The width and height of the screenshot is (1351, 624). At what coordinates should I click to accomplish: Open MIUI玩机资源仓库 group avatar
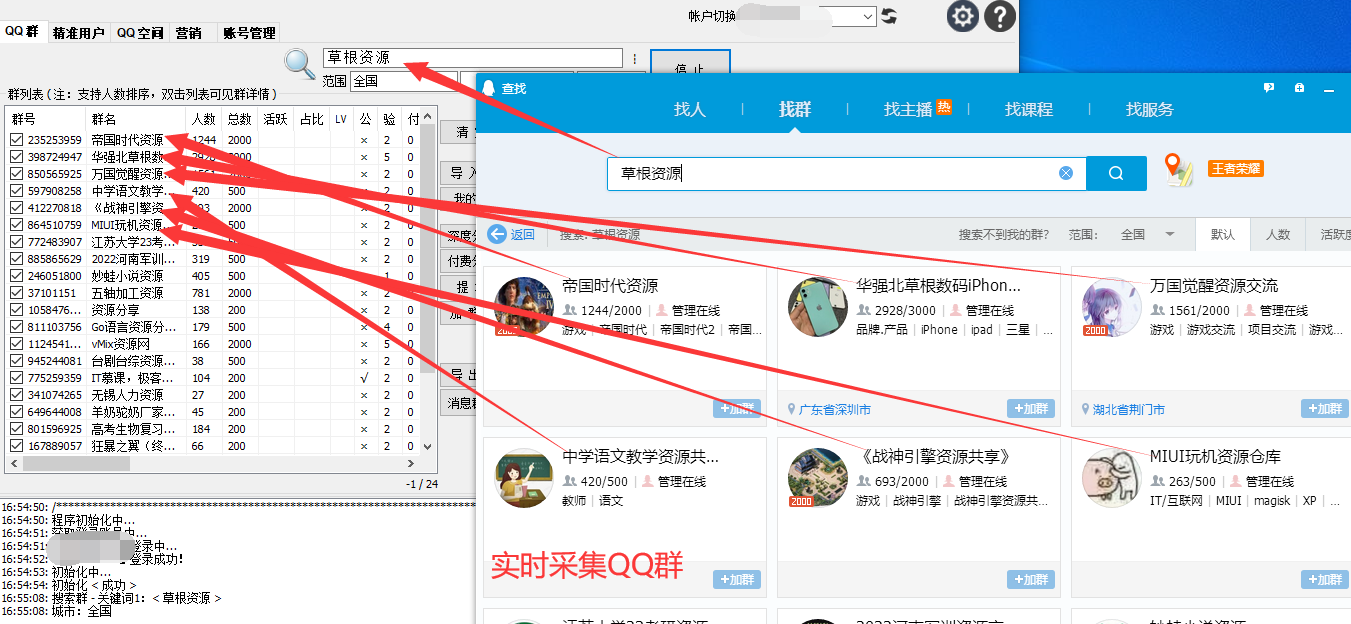click(x=1112, y=477)
